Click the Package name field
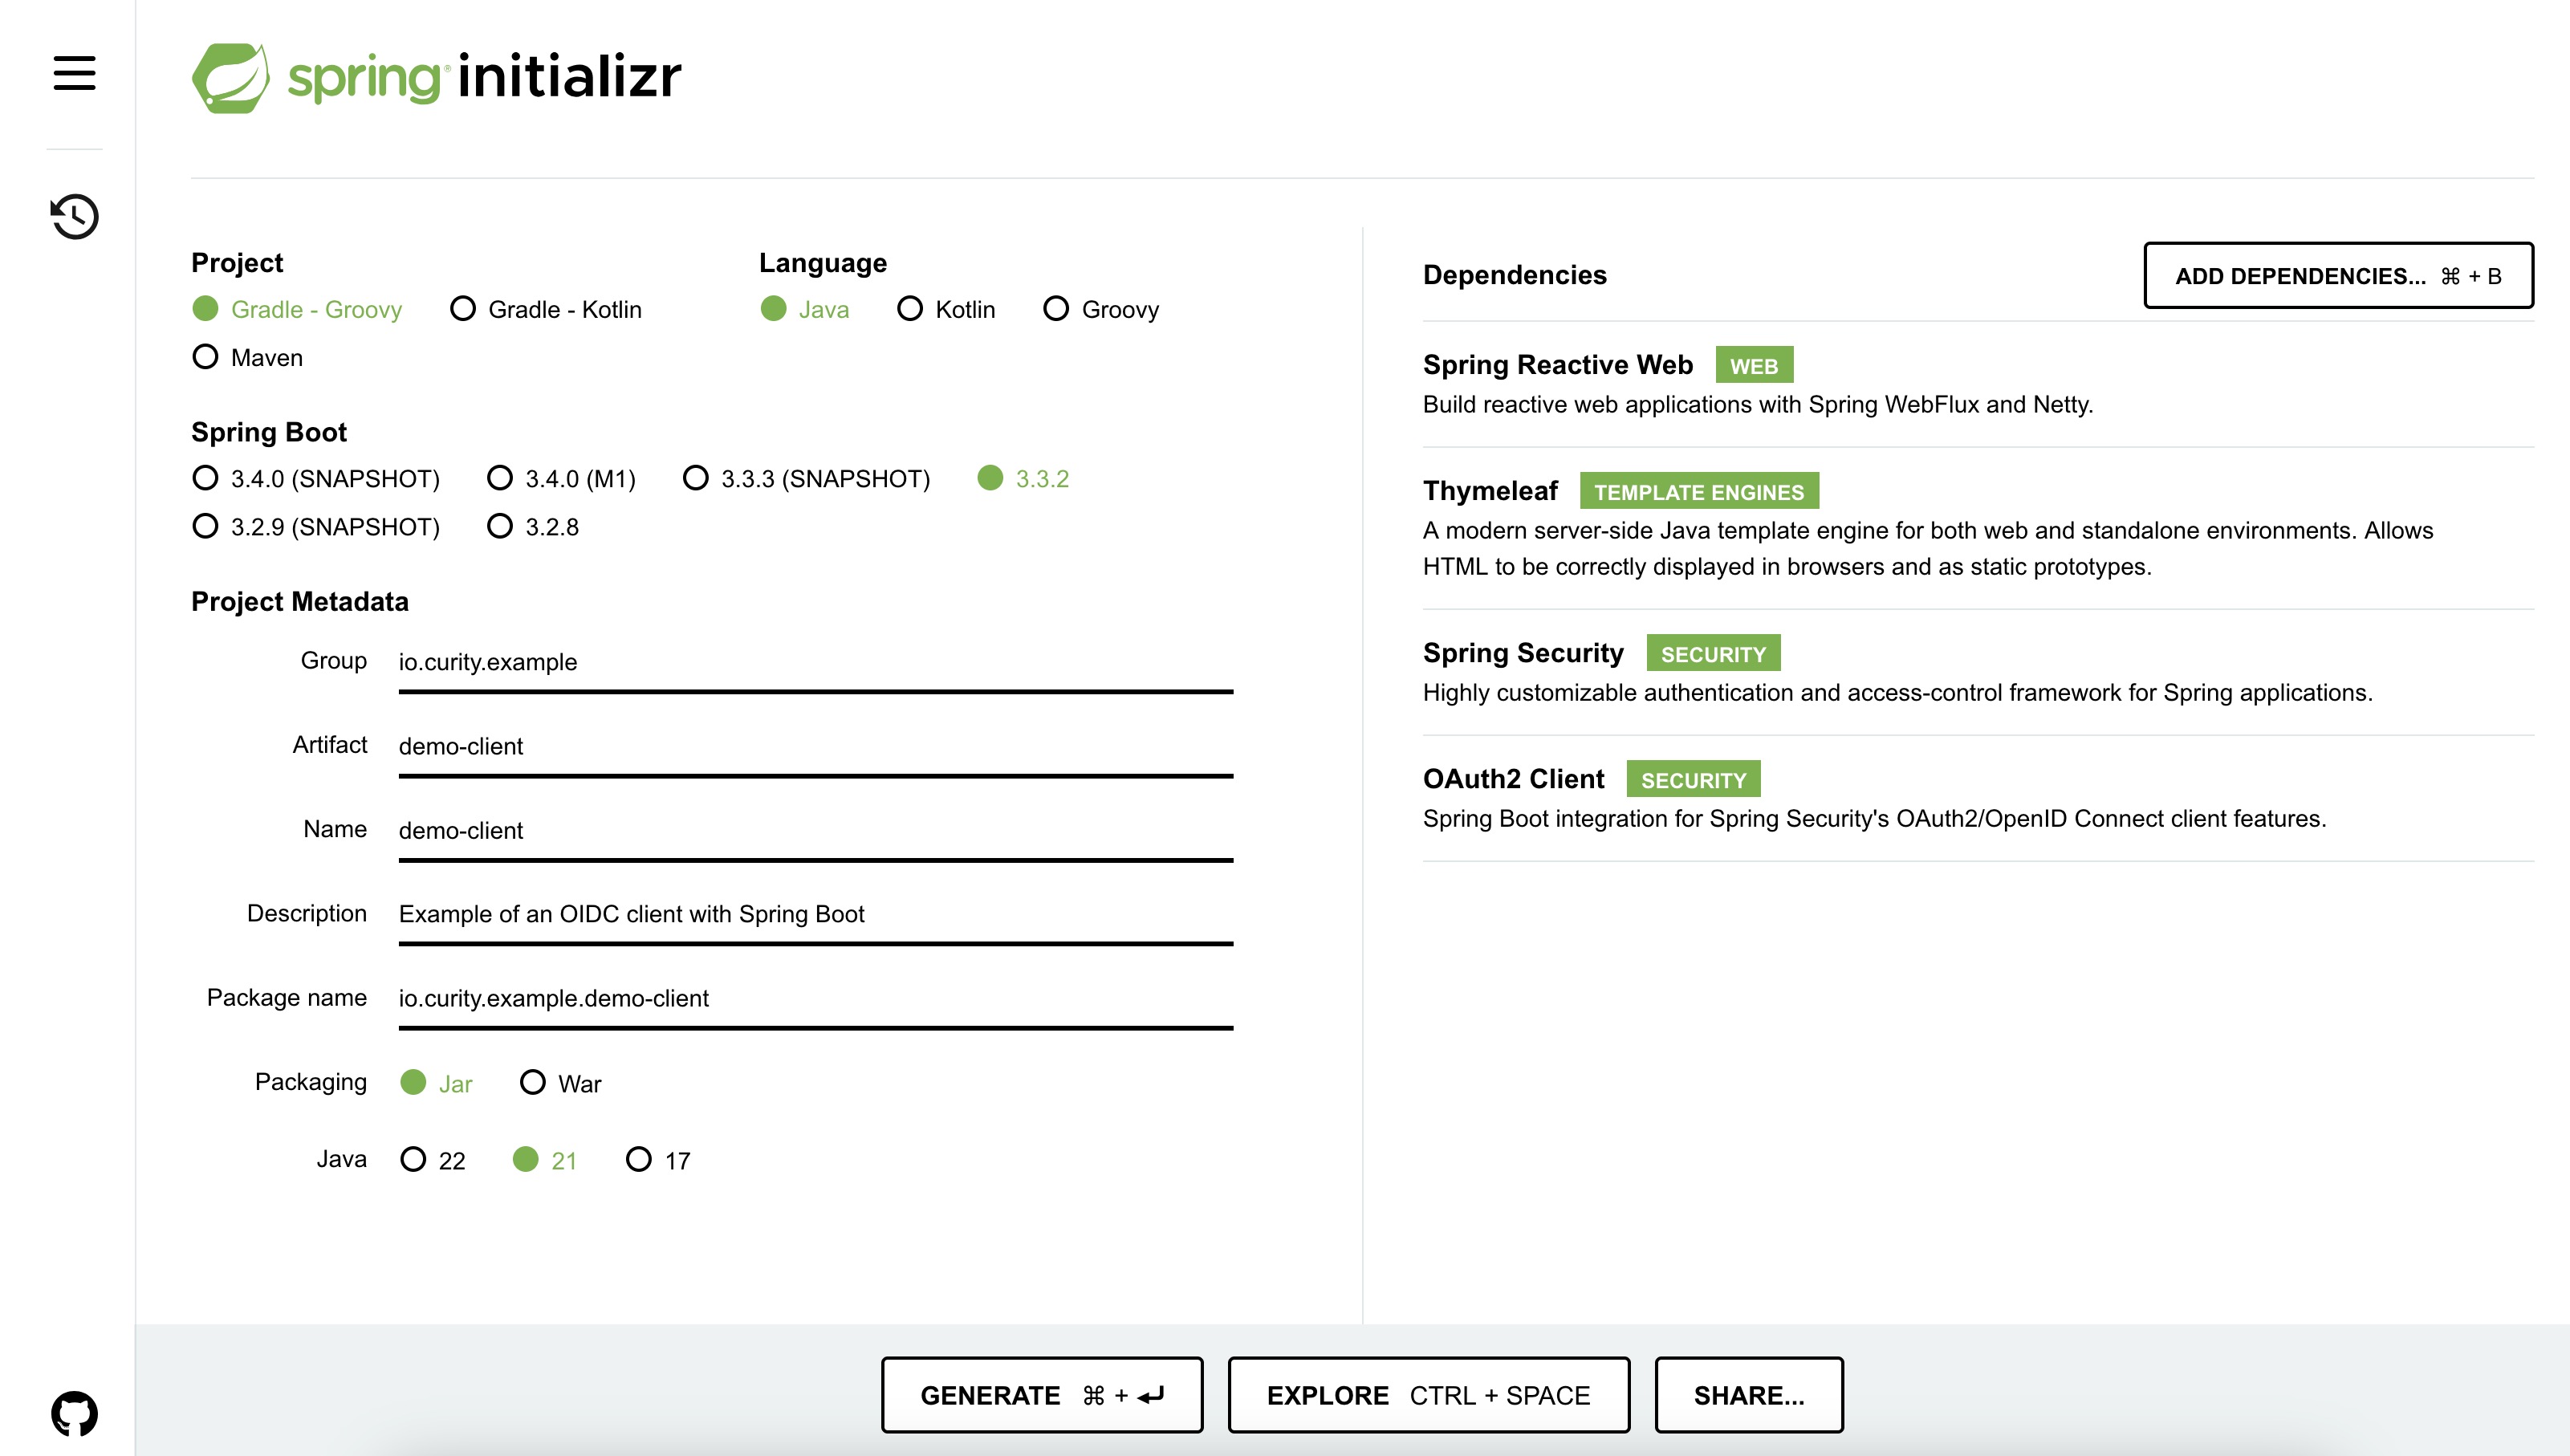Screen dimensions: 2570x1456 (815, 998)
